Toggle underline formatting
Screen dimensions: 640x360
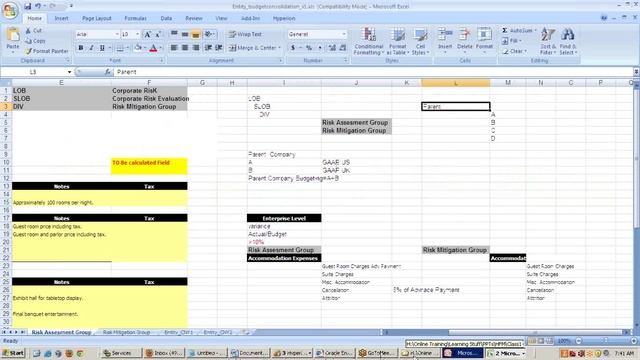tap(102, 48)
